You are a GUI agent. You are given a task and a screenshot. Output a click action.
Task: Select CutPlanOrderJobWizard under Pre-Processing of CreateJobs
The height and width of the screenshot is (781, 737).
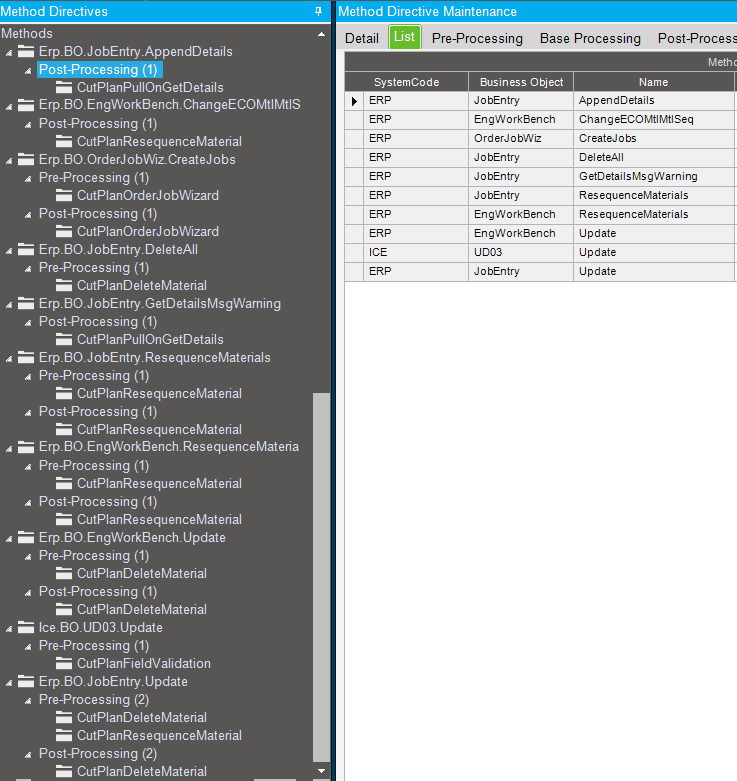pos(147,195)
